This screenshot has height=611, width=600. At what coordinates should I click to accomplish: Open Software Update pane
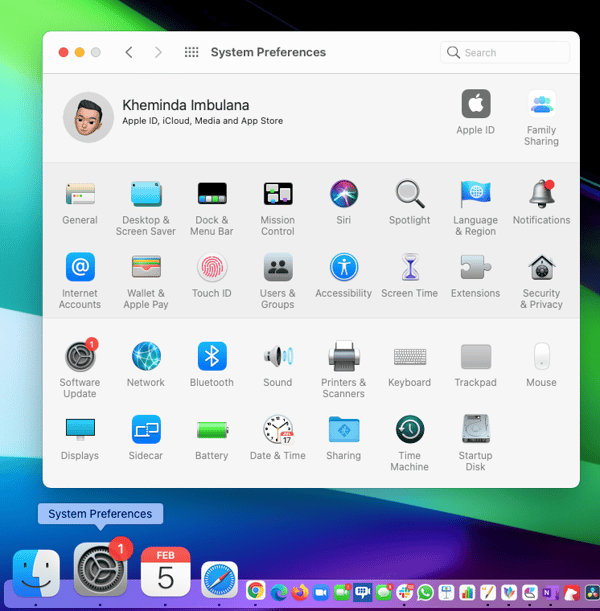coord(80,368)
